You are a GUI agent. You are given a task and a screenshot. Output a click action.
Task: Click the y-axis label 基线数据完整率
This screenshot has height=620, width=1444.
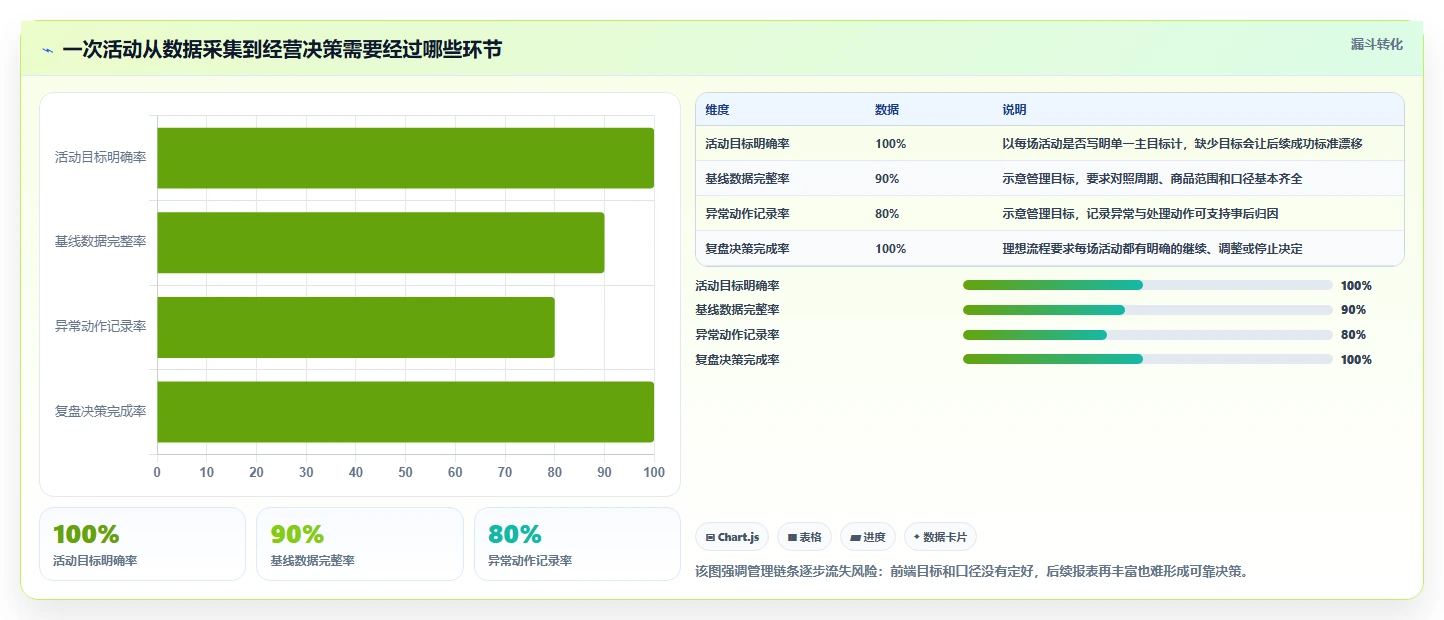(101, 242)
